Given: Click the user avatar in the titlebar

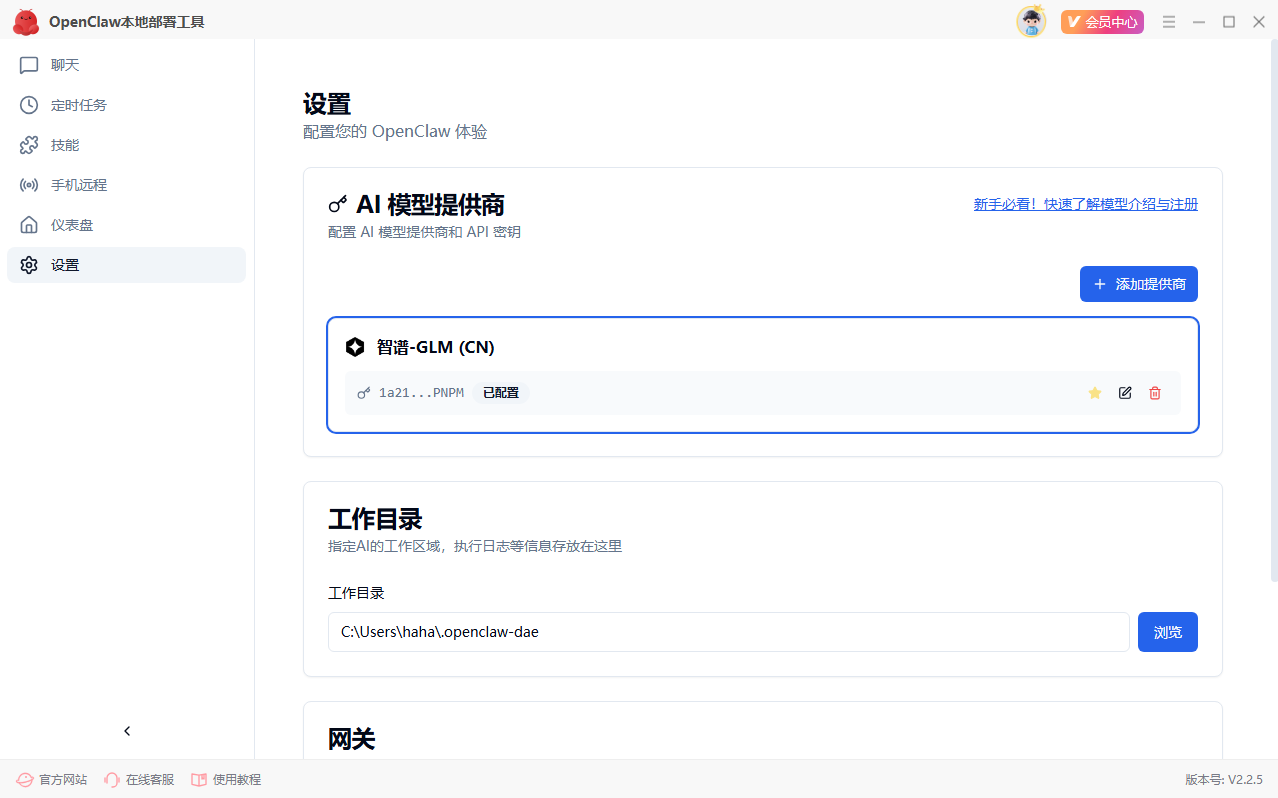Looking at the screenshot, I should pyautogui.click(x=1031, y=21).
